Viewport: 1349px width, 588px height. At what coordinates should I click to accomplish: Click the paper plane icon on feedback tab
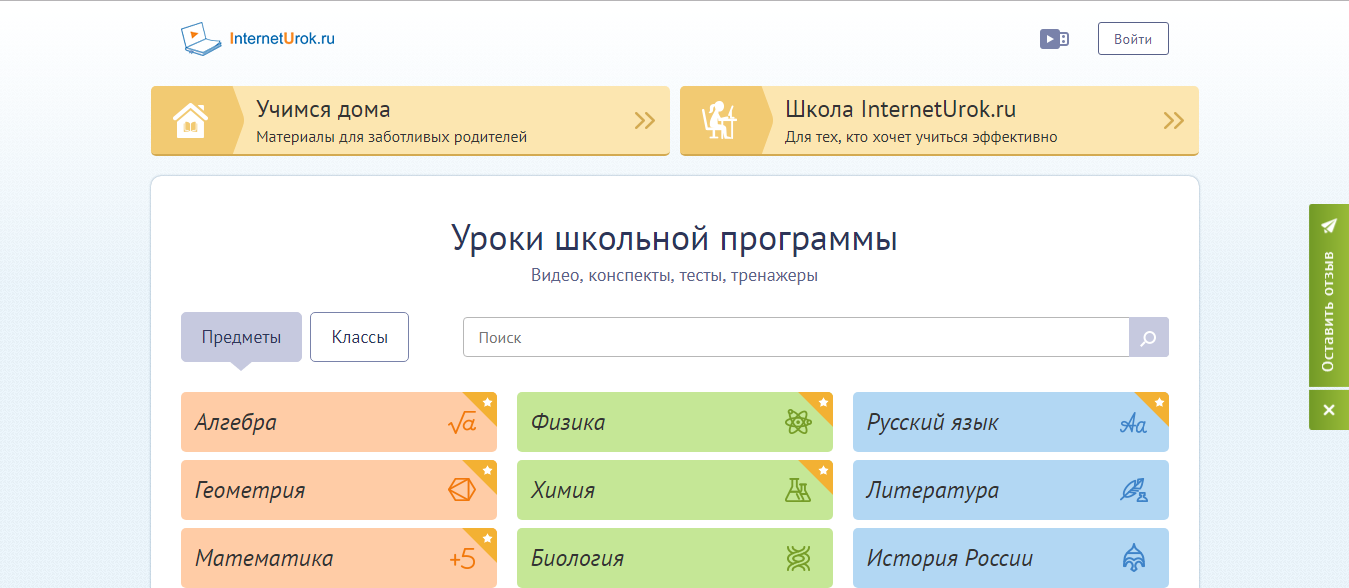tap(1329, 227)
